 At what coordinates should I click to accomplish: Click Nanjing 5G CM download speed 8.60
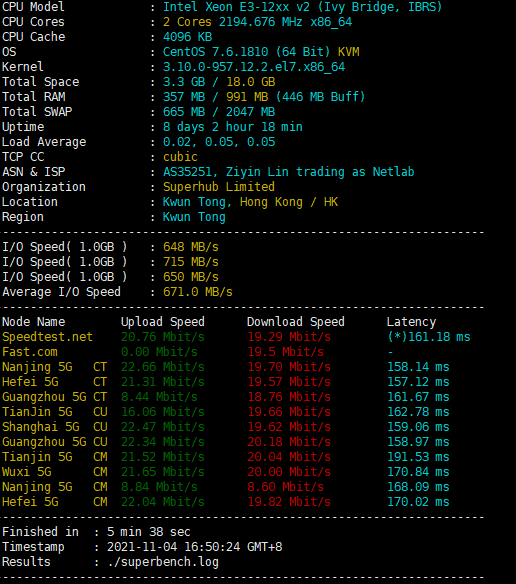coord(285,487)
